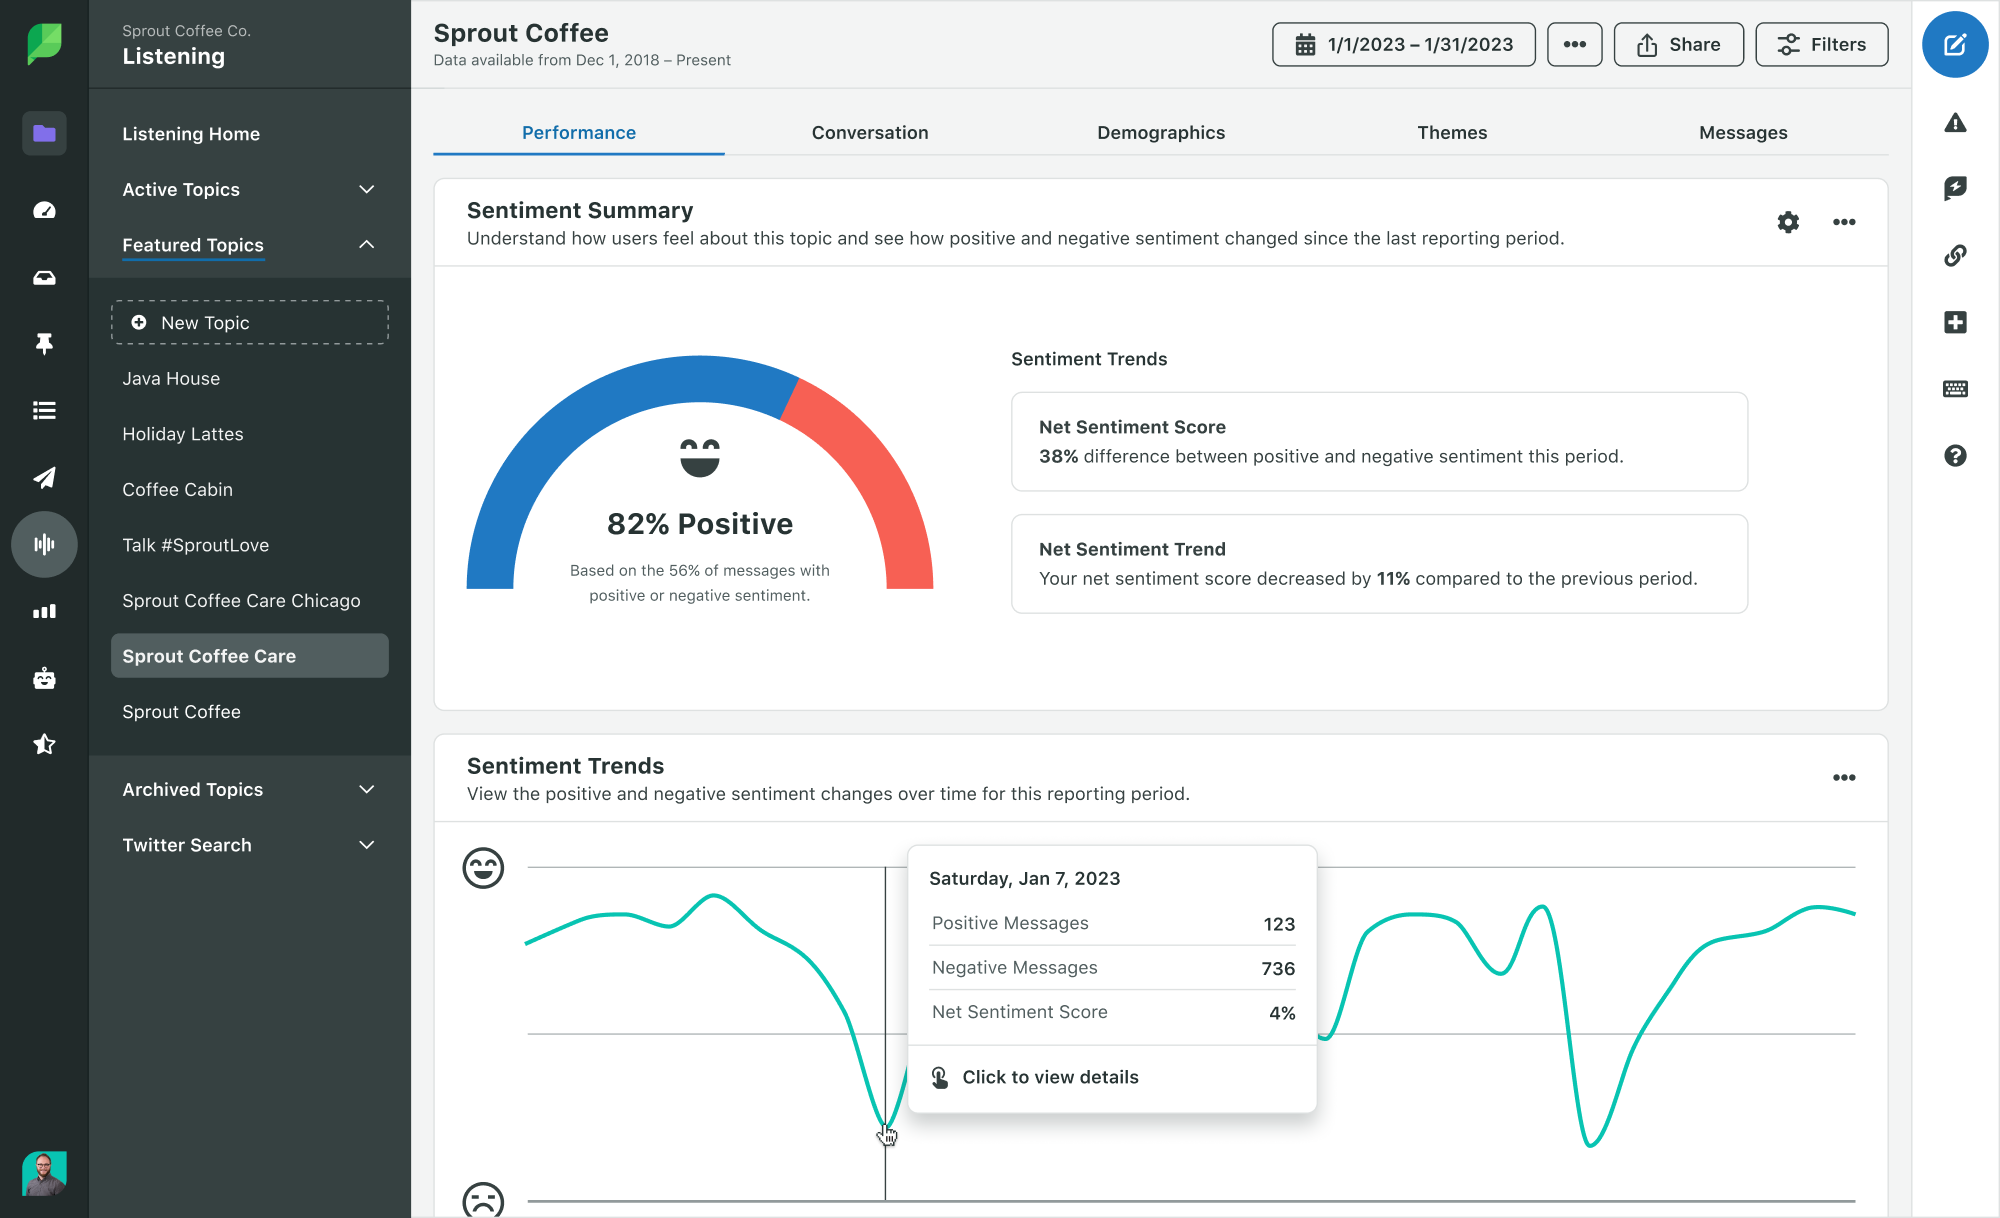
Task: Click the overflow menu on Sentiment Summary
Action: [x=1844, y=221]
